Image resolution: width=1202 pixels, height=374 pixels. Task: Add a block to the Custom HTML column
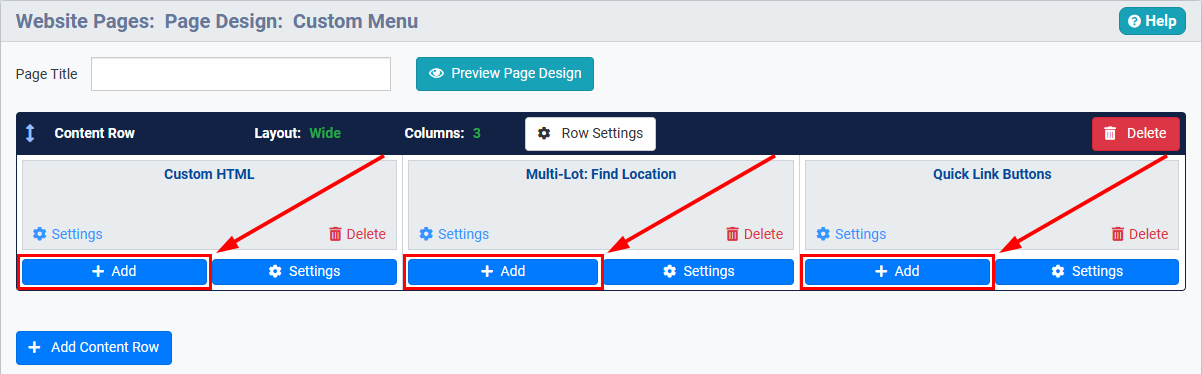point(114,271)
